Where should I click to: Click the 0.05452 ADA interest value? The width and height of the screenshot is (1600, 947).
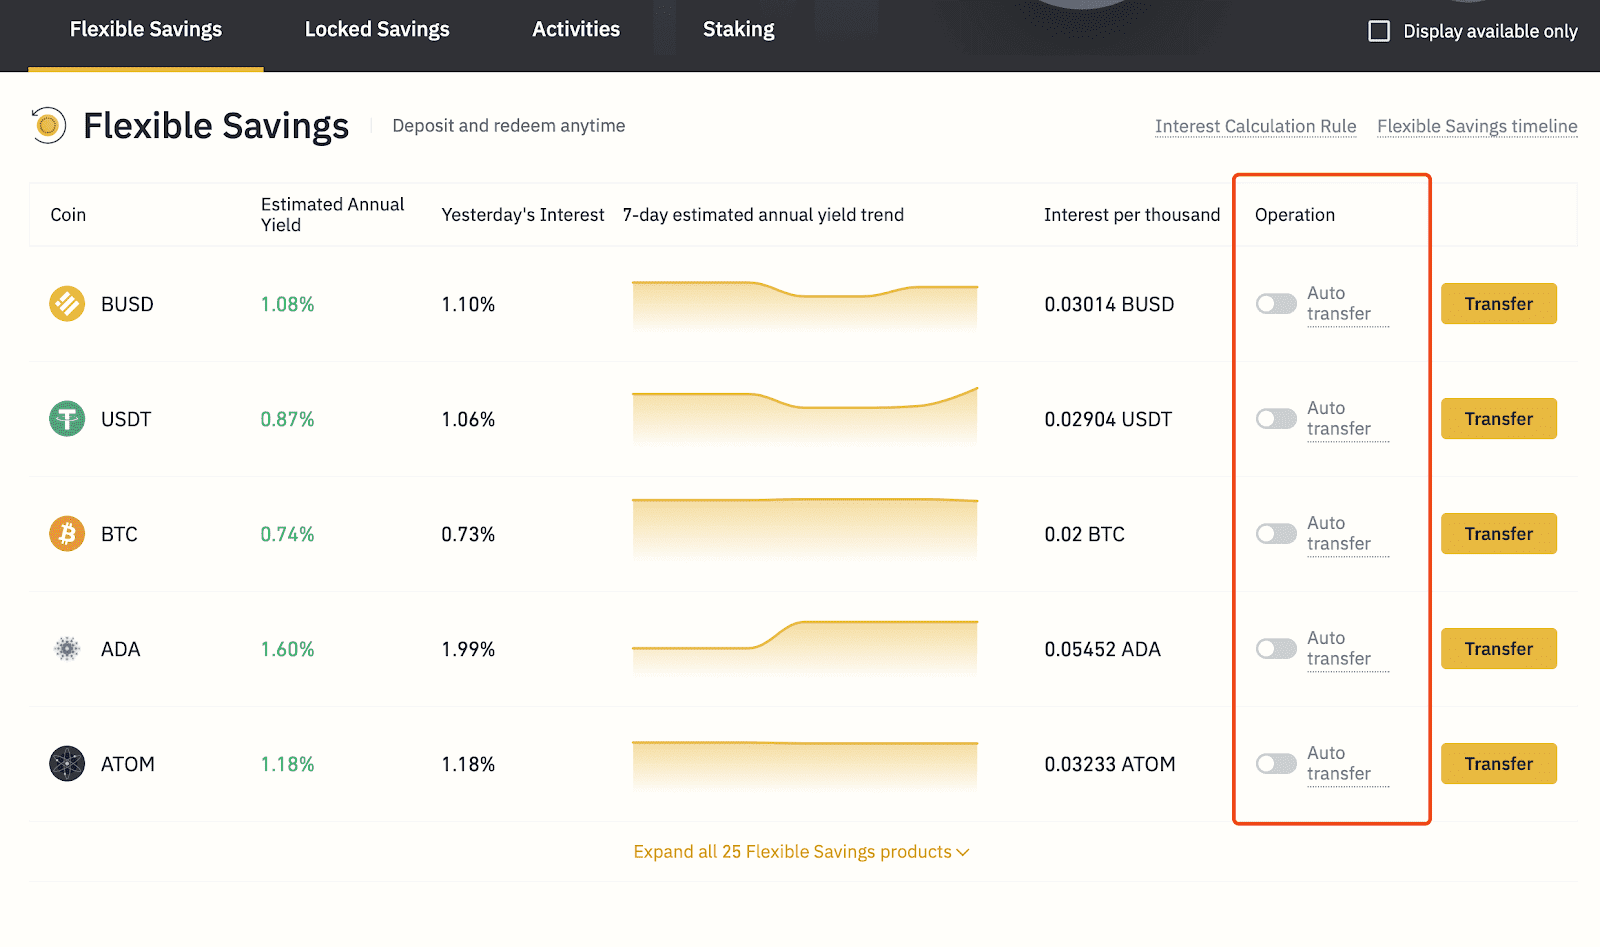(1102, 649)
